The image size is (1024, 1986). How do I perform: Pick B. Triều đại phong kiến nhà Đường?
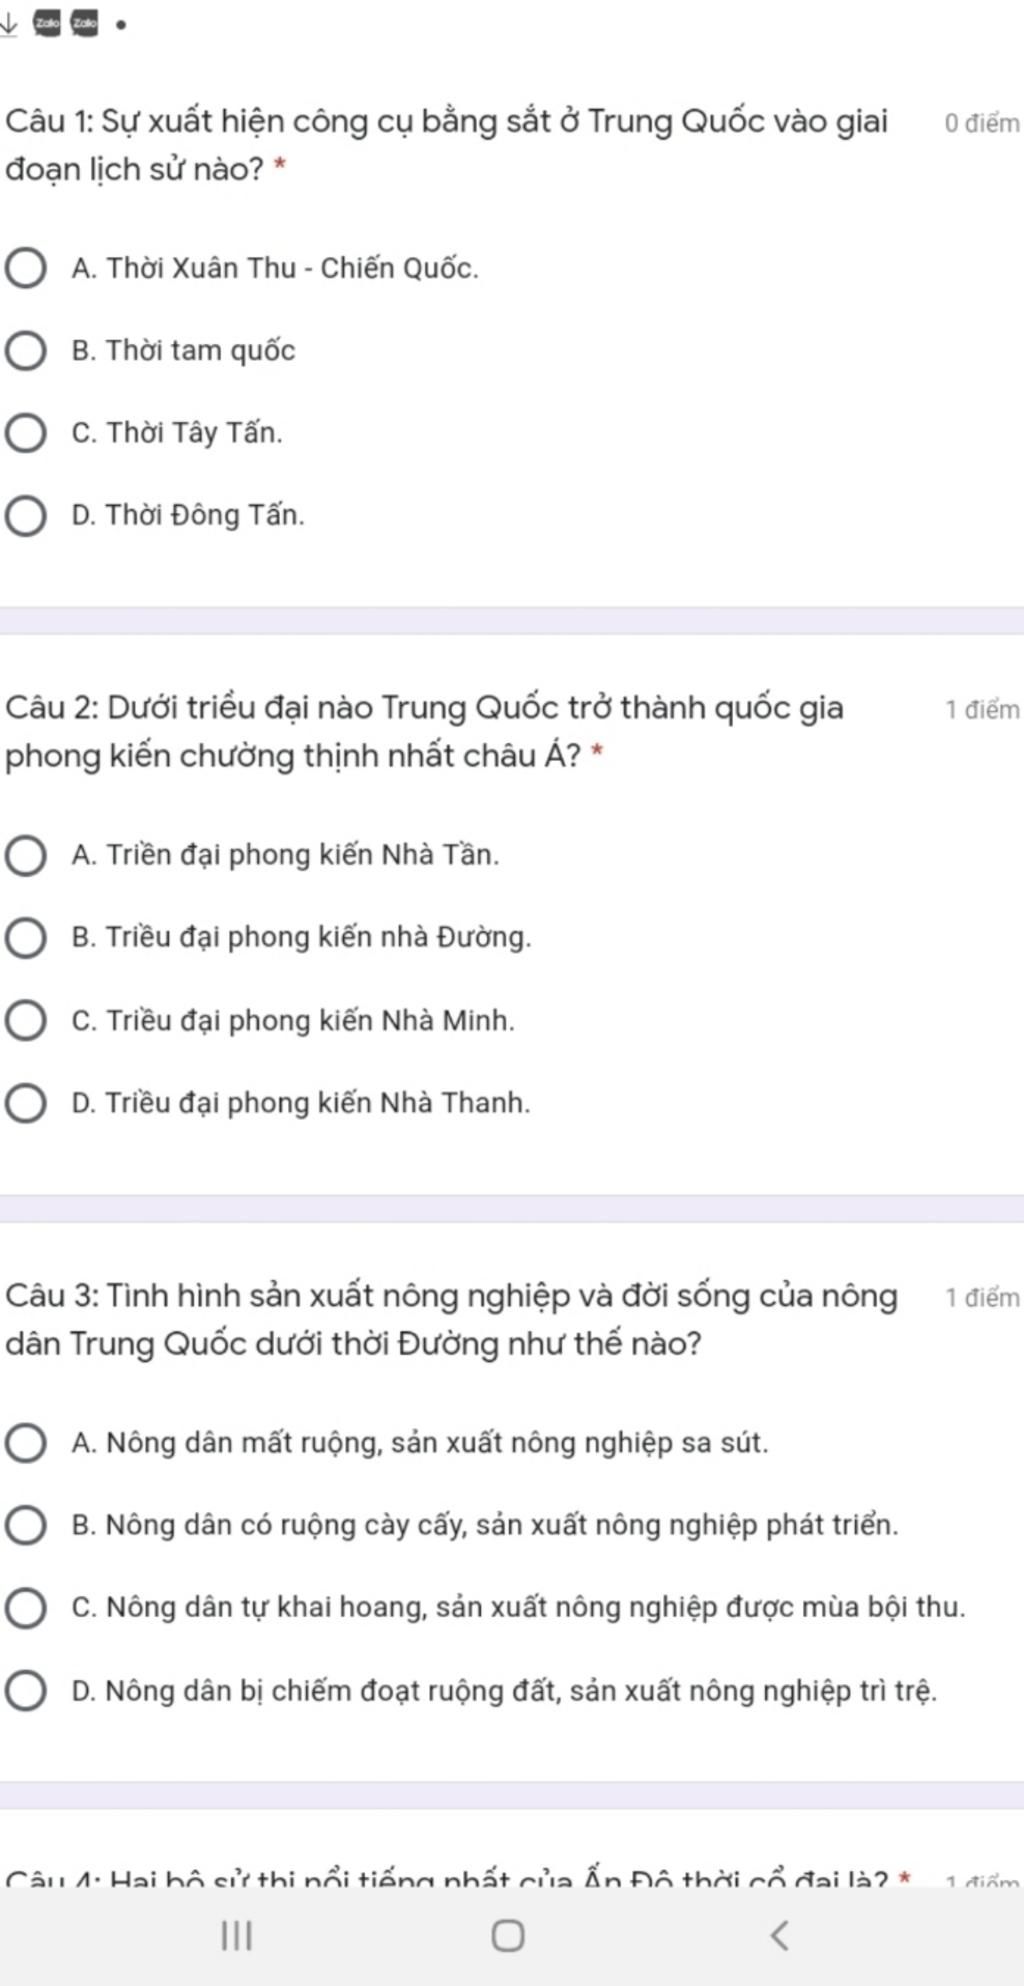click(x=268, y=938)
